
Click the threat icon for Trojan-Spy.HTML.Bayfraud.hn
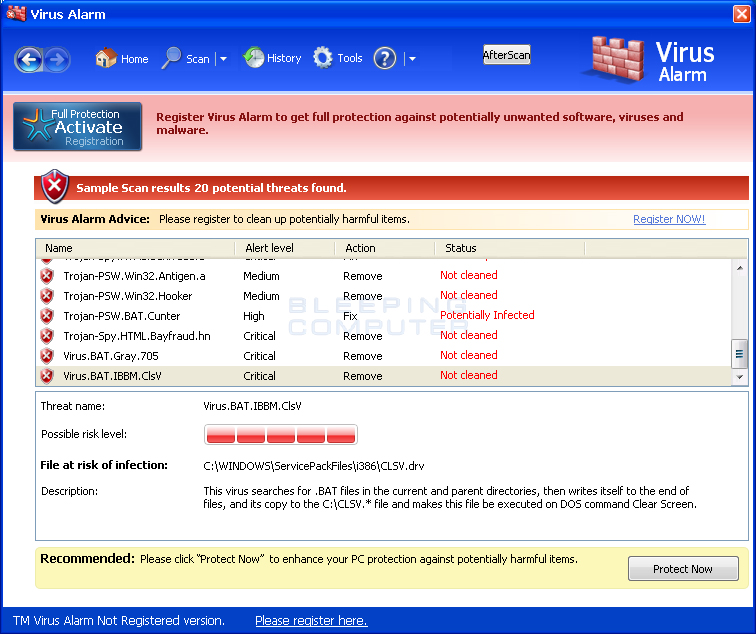coord(47,336)
